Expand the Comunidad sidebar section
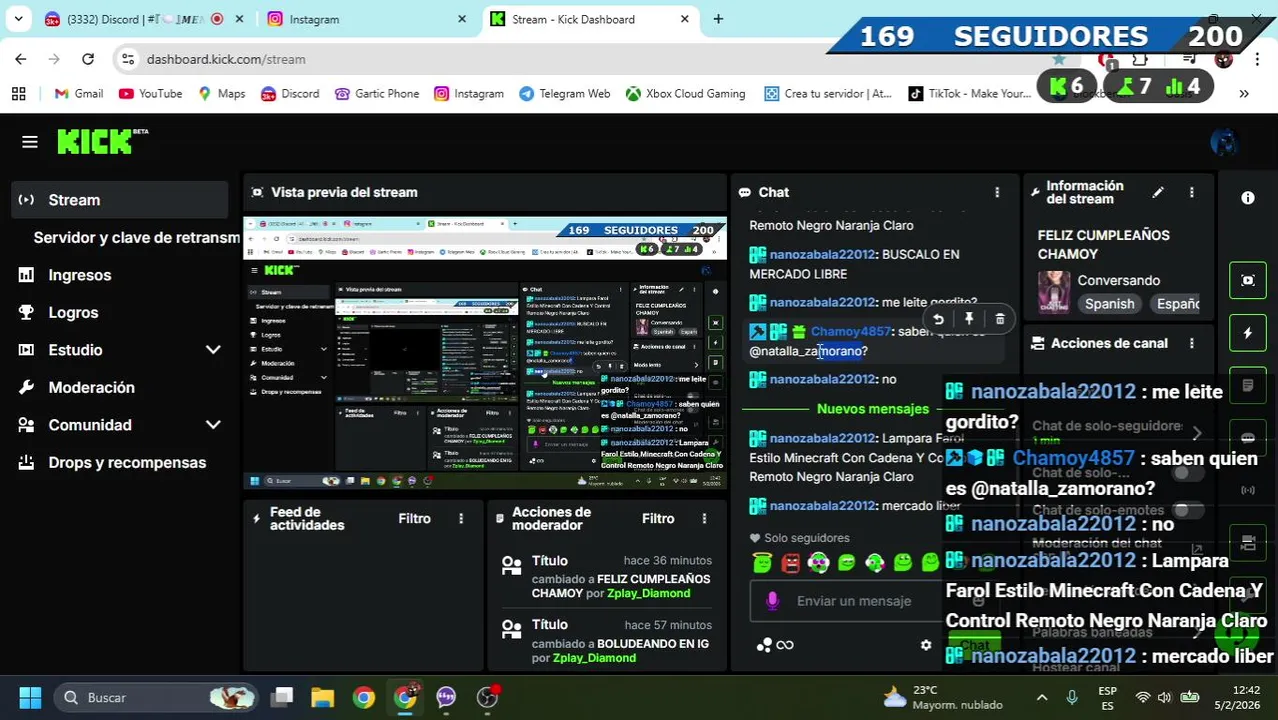Screen dimensions: 1278x720 pyautogui.click(x=213, y=425)
